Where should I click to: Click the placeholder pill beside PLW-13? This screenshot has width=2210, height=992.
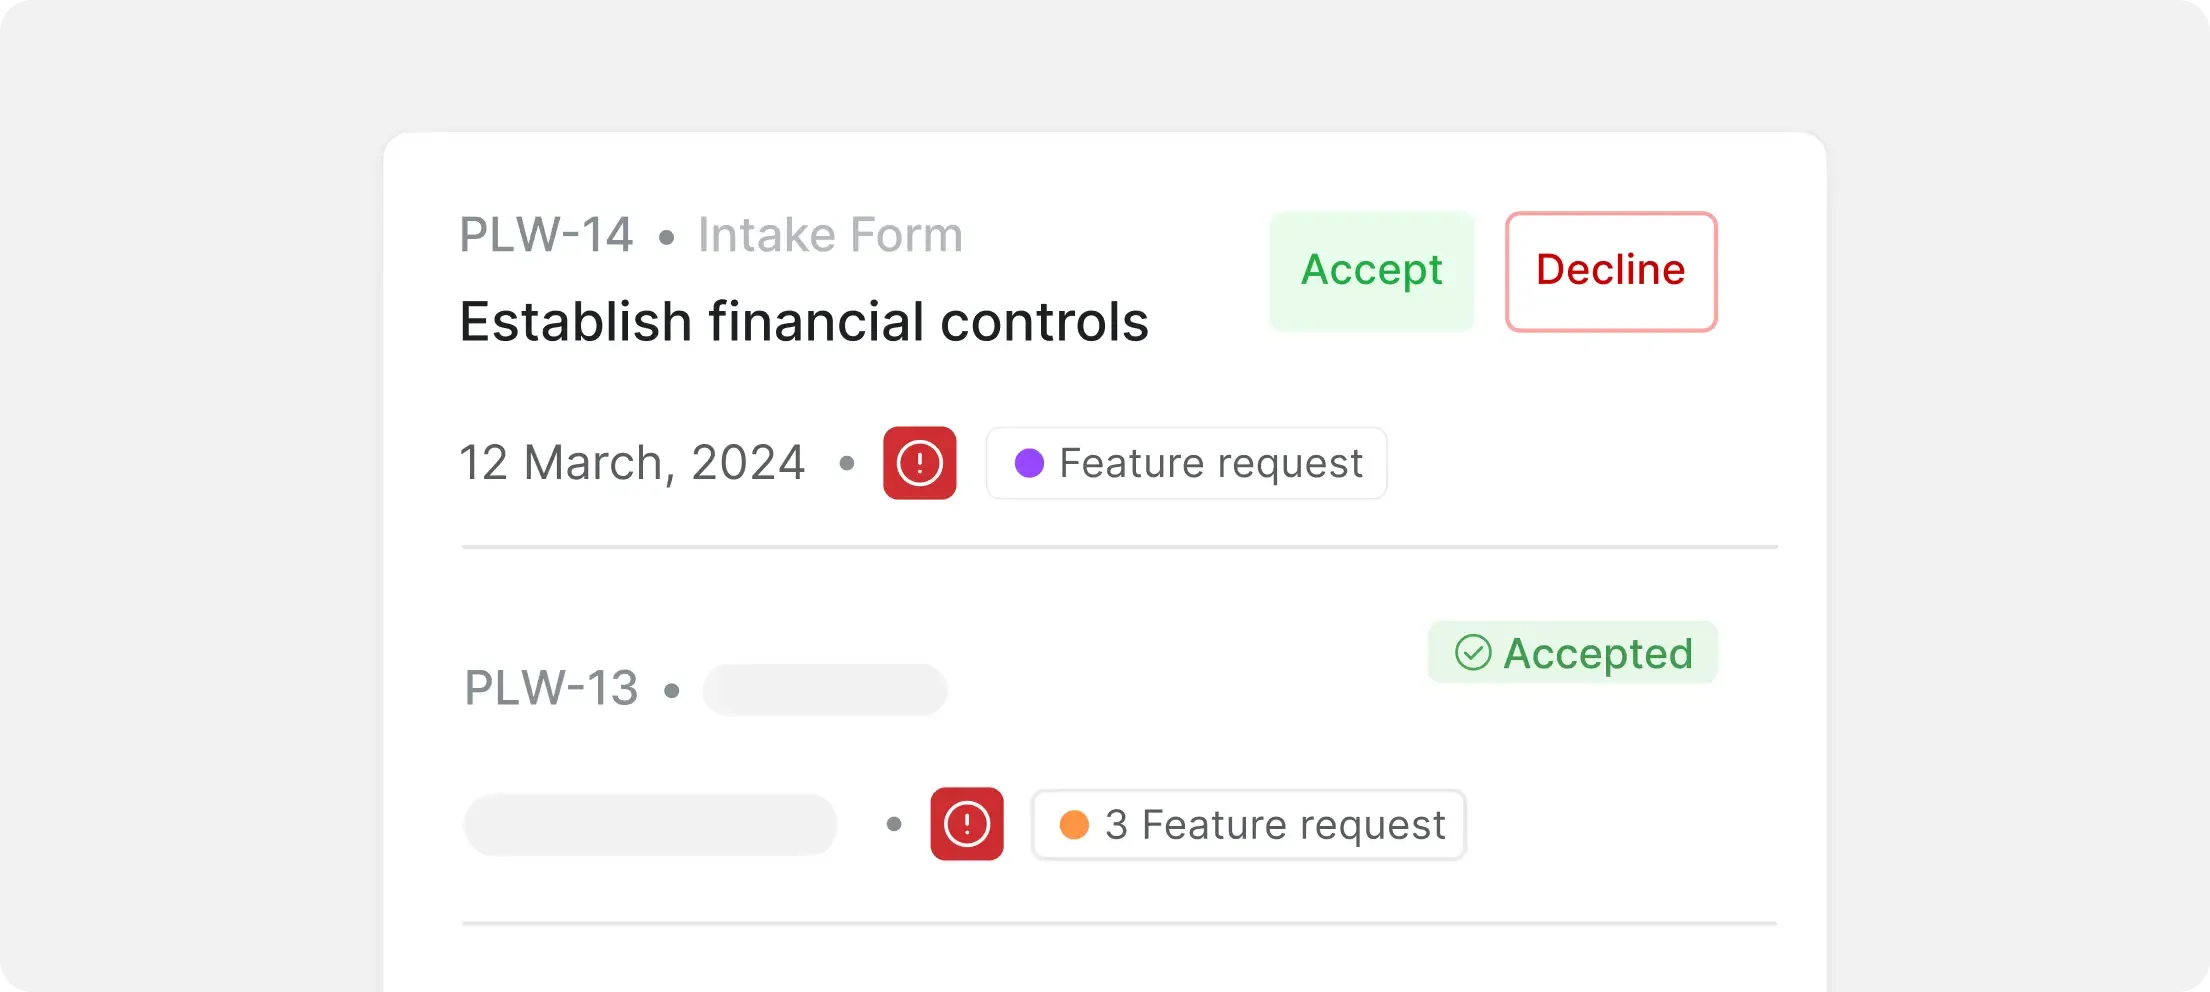pyautogui.click(x=825, y=690)
